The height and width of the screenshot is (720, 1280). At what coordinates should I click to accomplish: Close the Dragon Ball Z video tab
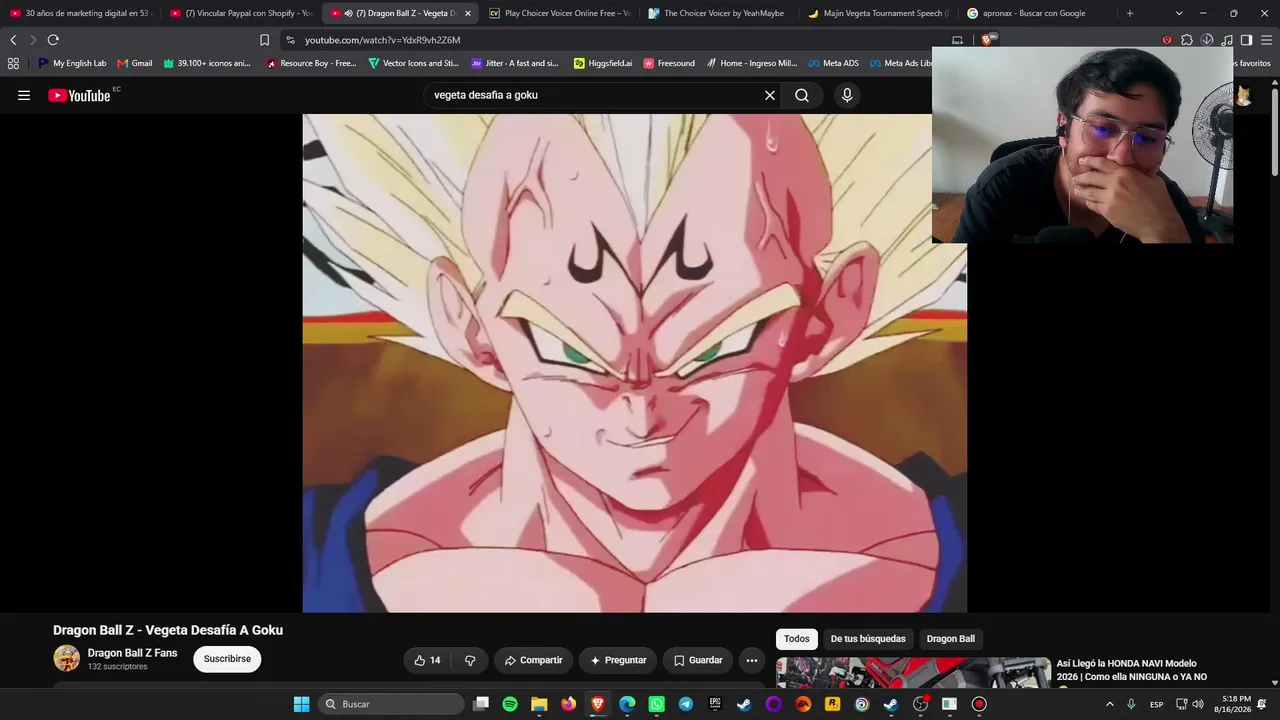(467, 14)
